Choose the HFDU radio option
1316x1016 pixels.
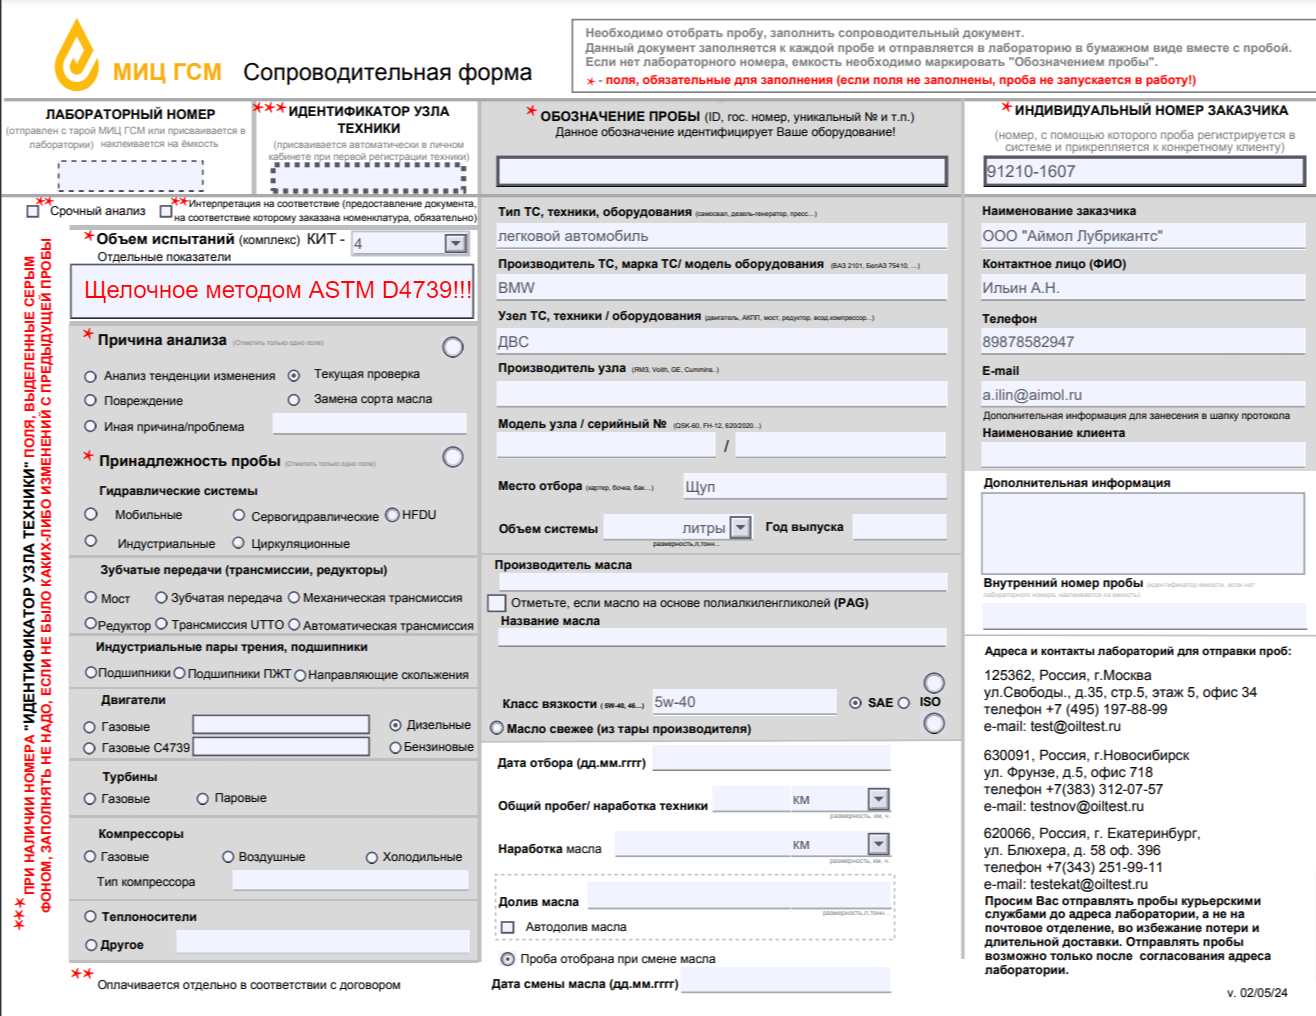click(x=392, y=514)
